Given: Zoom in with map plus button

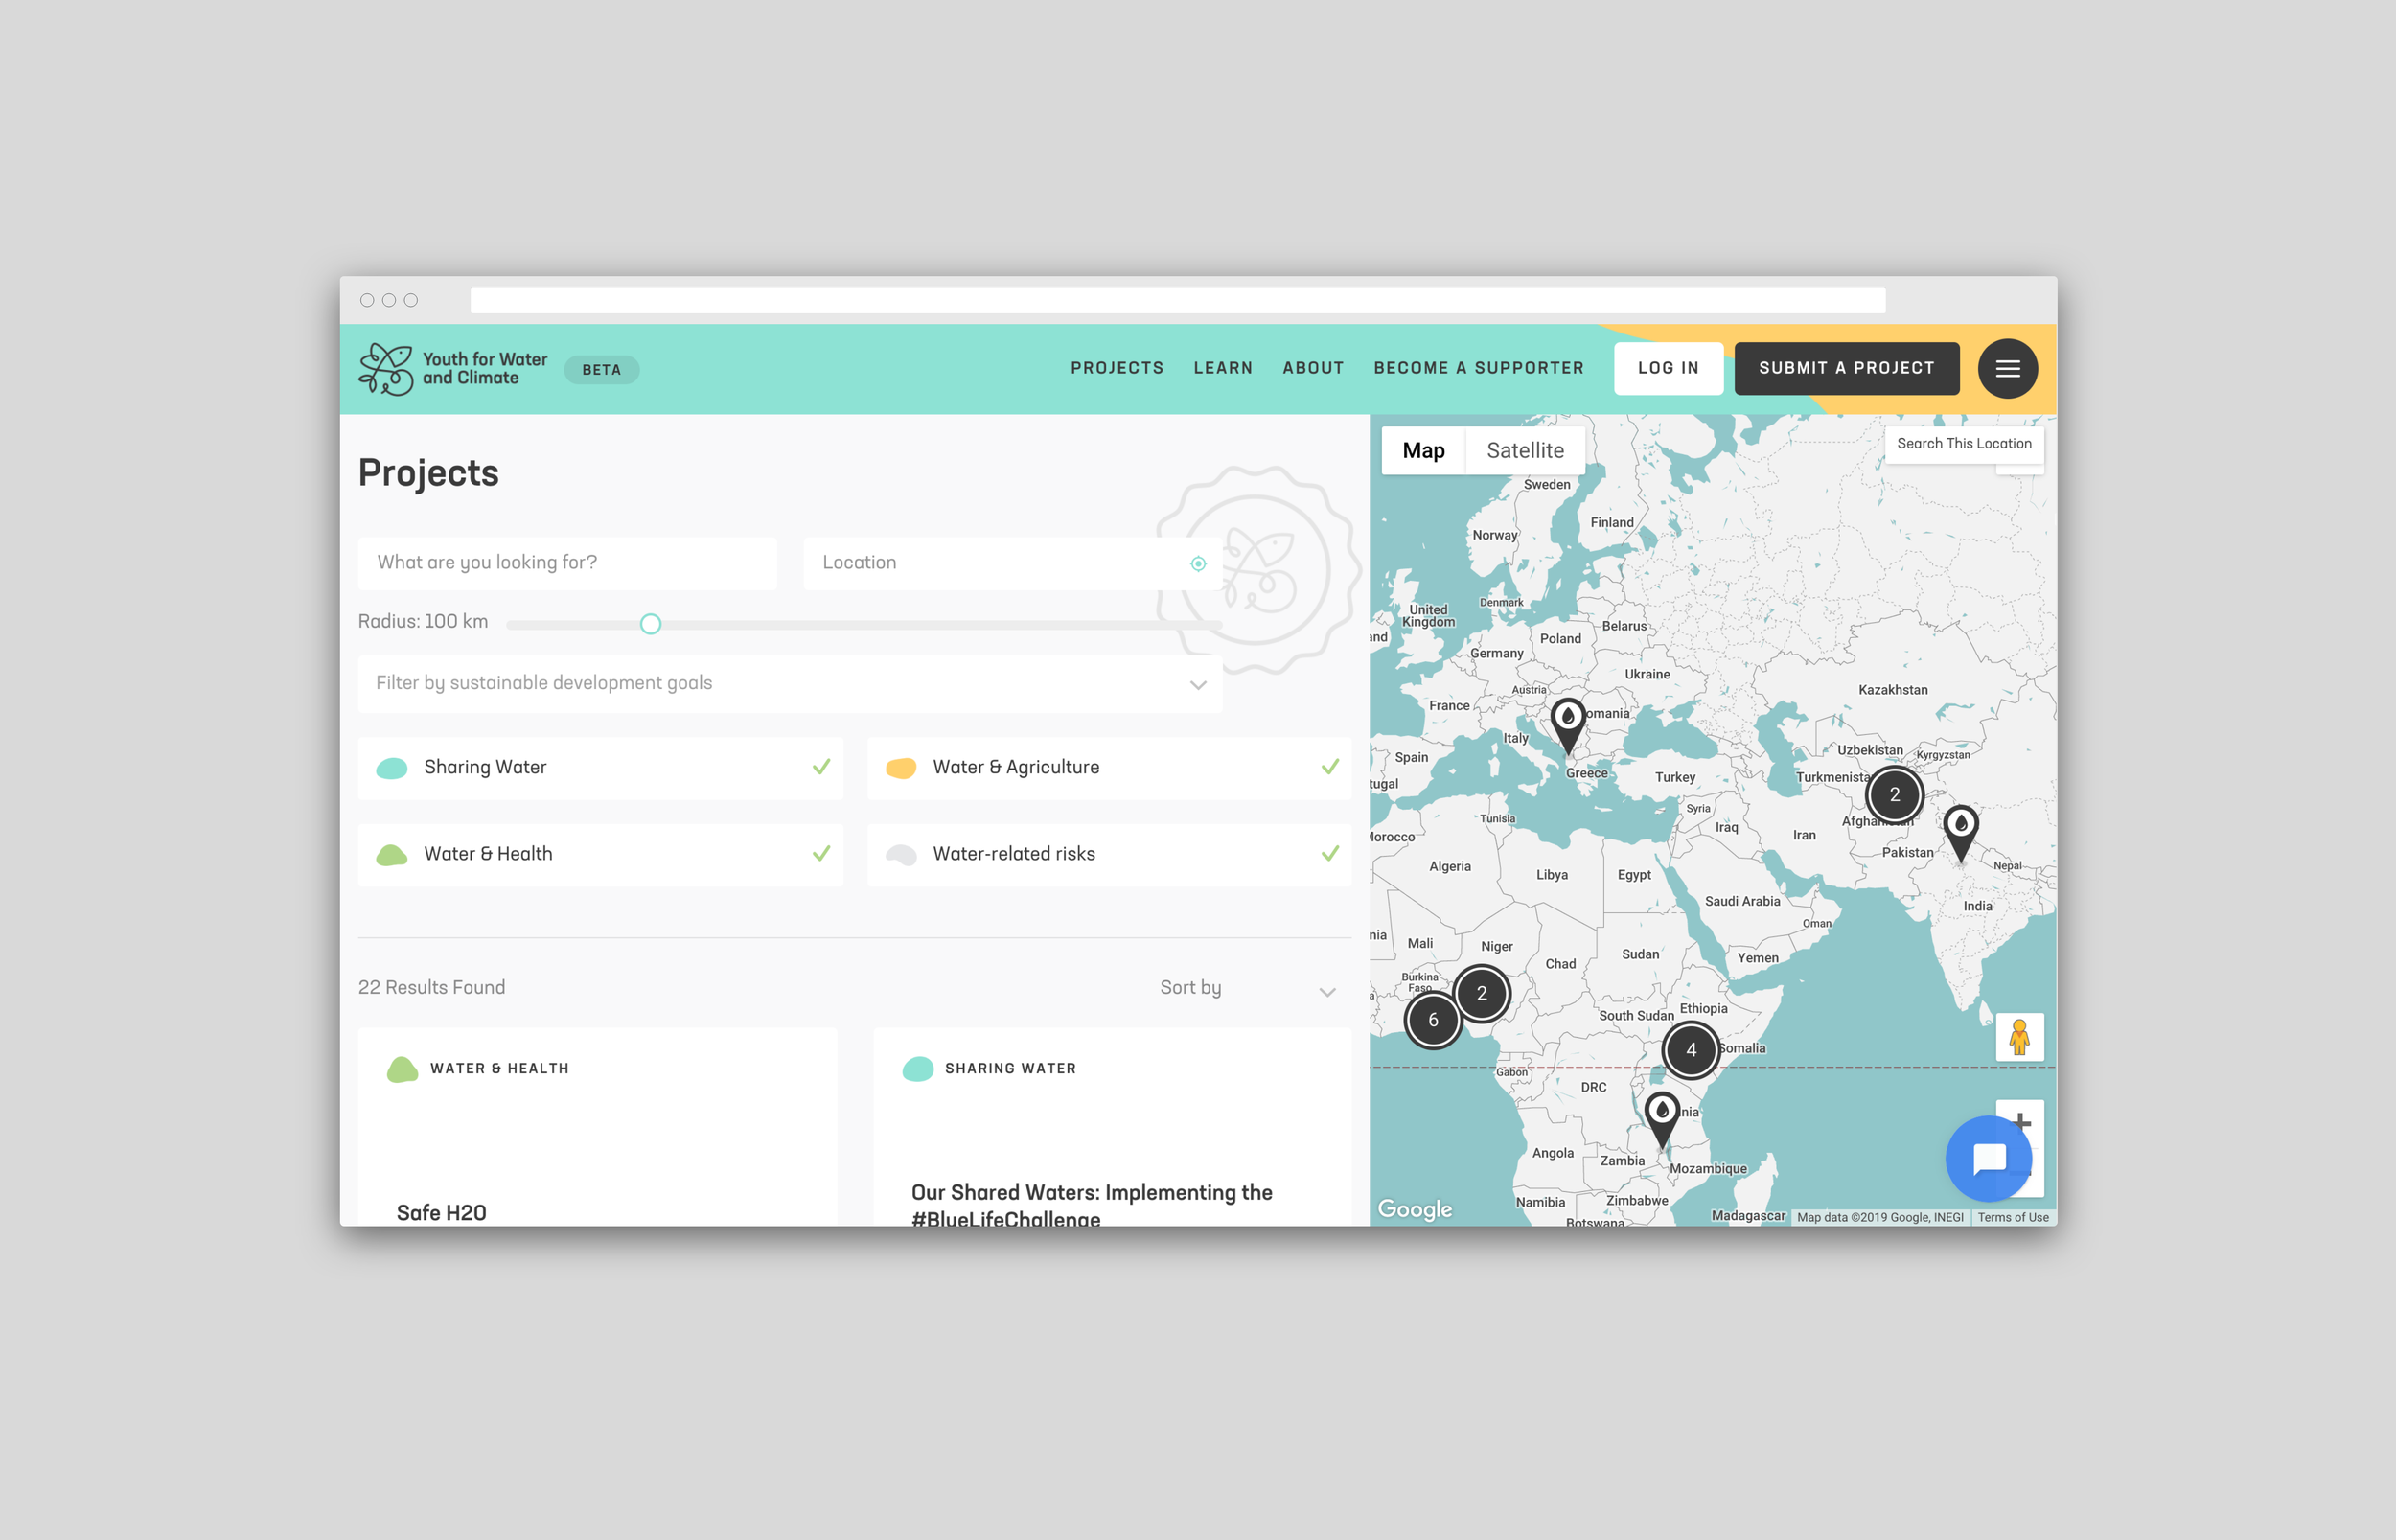Looking at the screenshot, I should 2022,1122.
